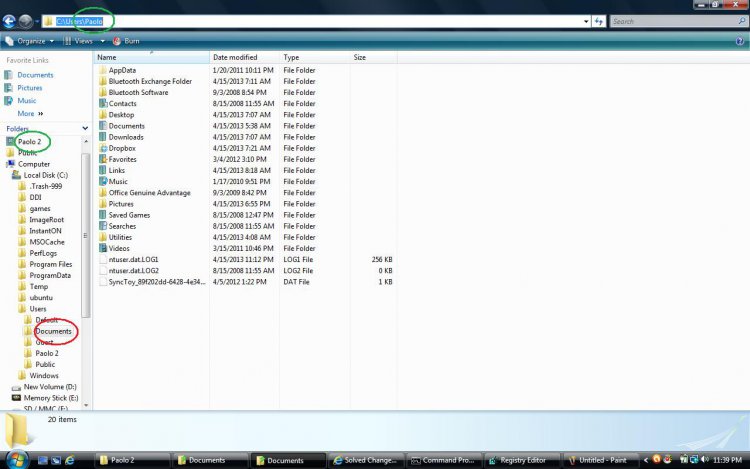
Task: Click the Forward arrow navigation button
Action: point(25,21)
